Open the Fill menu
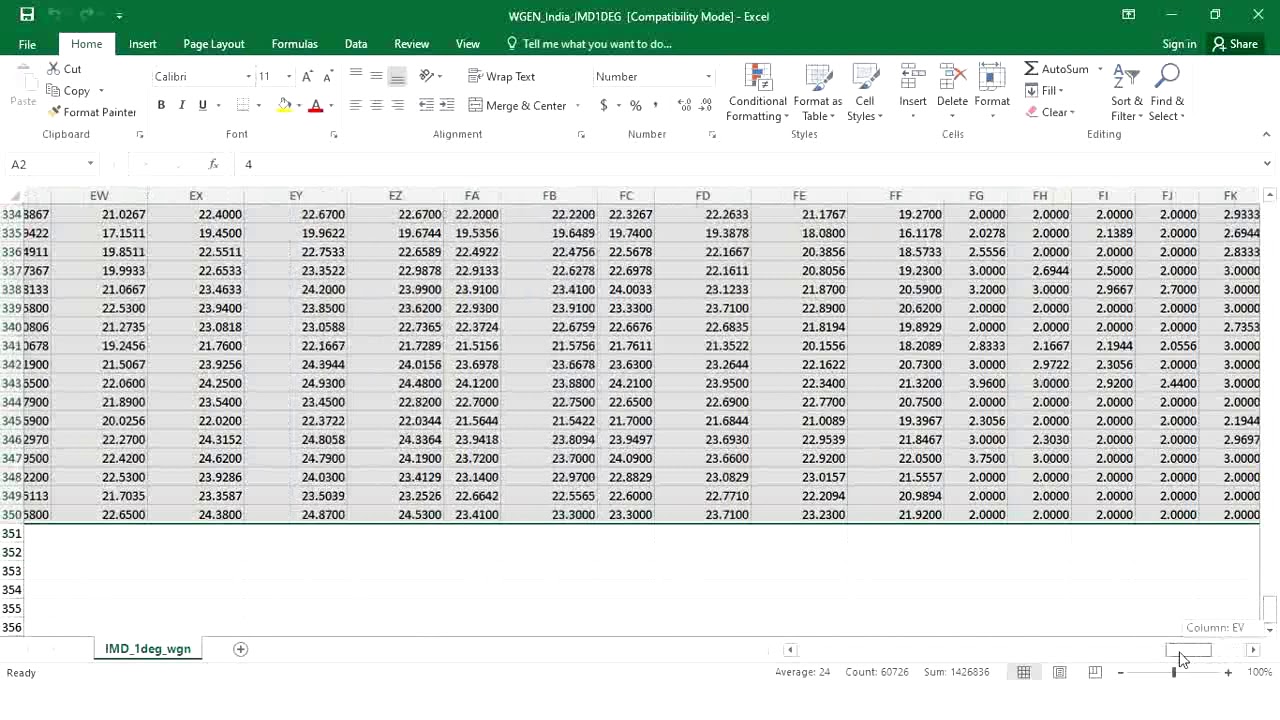Screen dimensions: 1280x720 tap(1044, 91)
